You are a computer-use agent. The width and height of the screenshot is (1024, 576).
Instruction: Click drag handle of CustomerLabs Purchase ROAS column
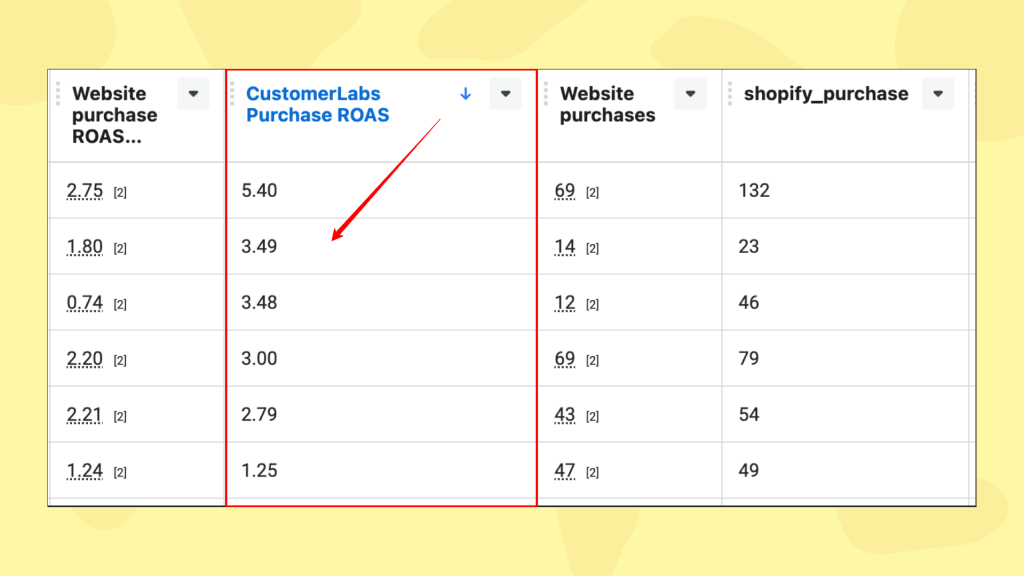point(232,93)
